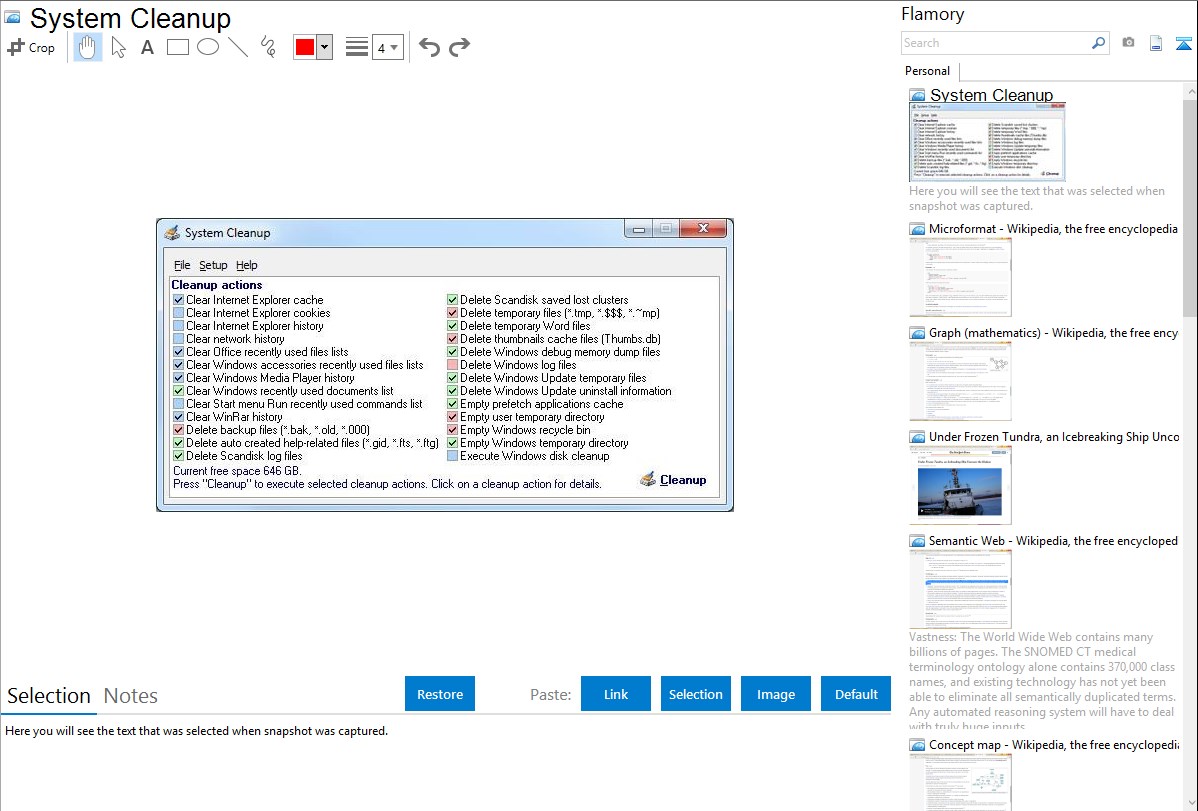Select the Crop tool
Screen dimensions: 1198x811
coord(31,47)
